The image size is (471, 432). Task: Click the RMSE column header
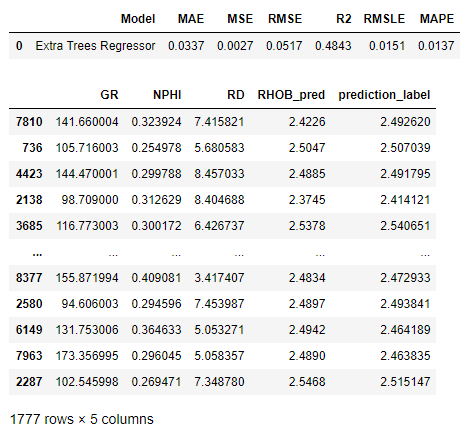tap(285, 19)
